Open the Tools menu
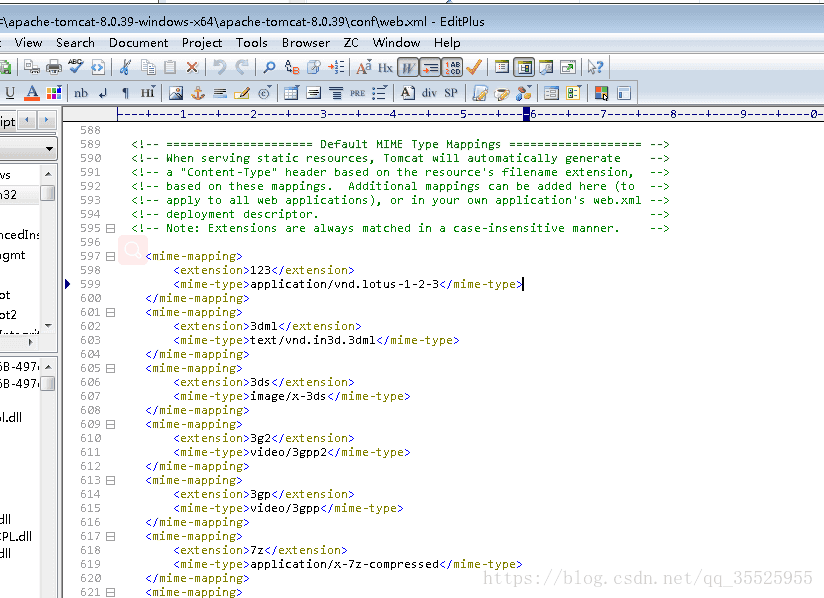This screenshot has width=824, height=598. coord(251,43)
